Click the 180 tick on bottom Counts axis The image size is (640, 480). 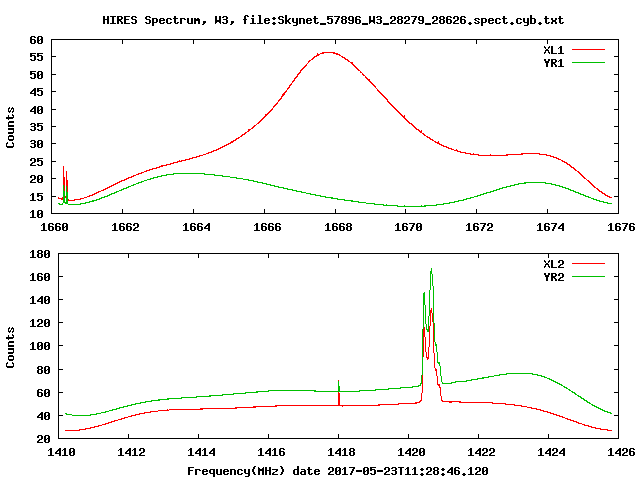point(40,254)
